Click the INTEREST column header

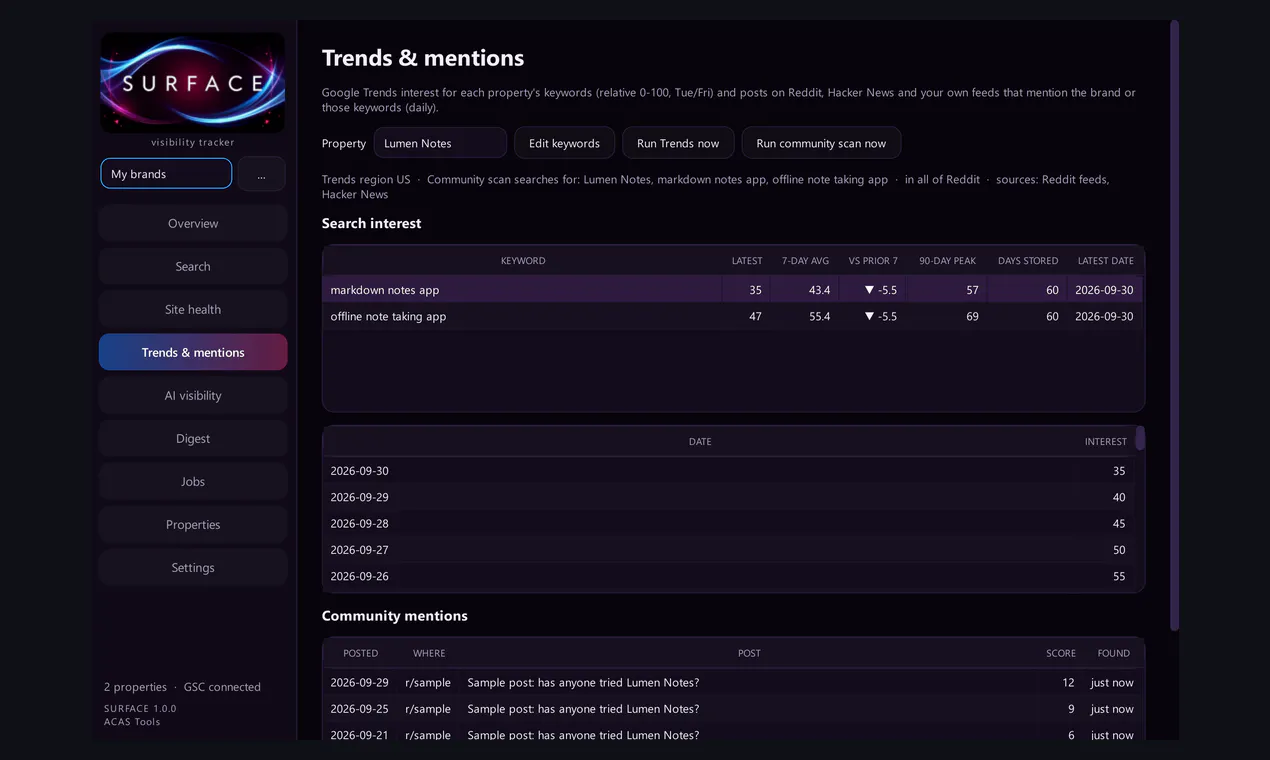(x=1105, y=442)
